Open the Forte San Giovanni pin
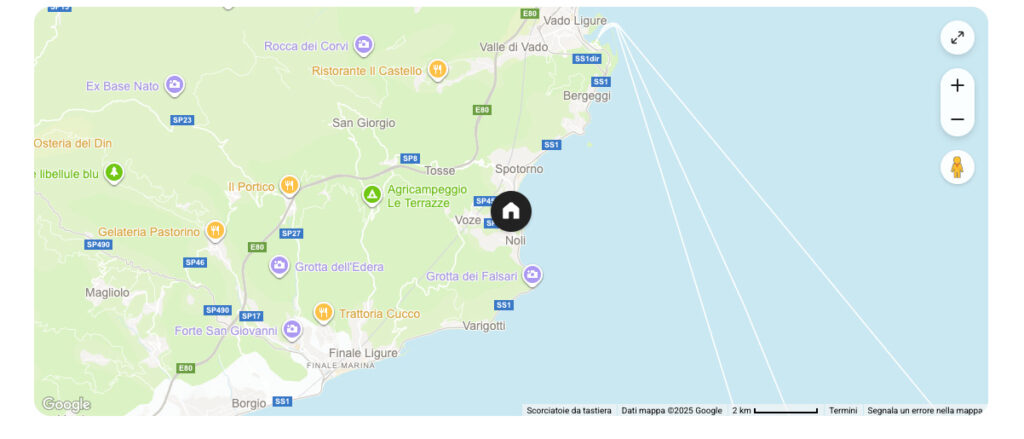 pyautogui.click(x=292, y=330)
